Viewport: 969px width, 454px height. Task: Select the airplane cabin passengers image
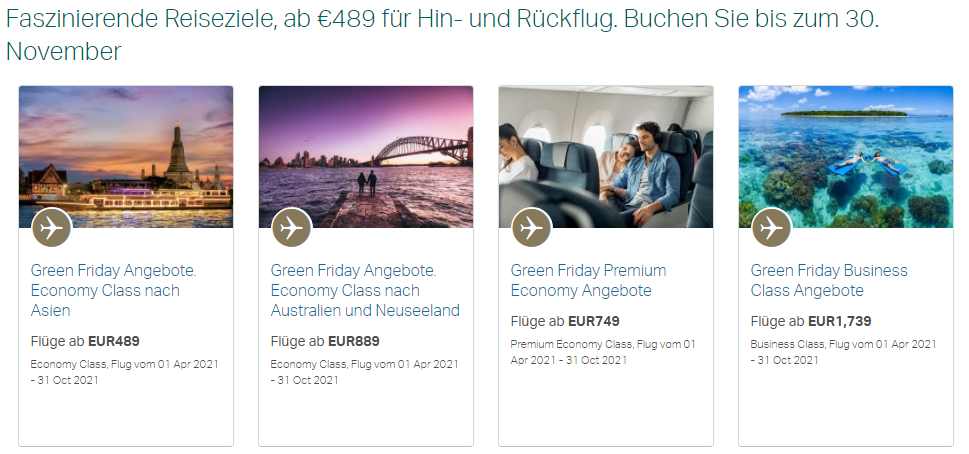click(x=606, y=157)
